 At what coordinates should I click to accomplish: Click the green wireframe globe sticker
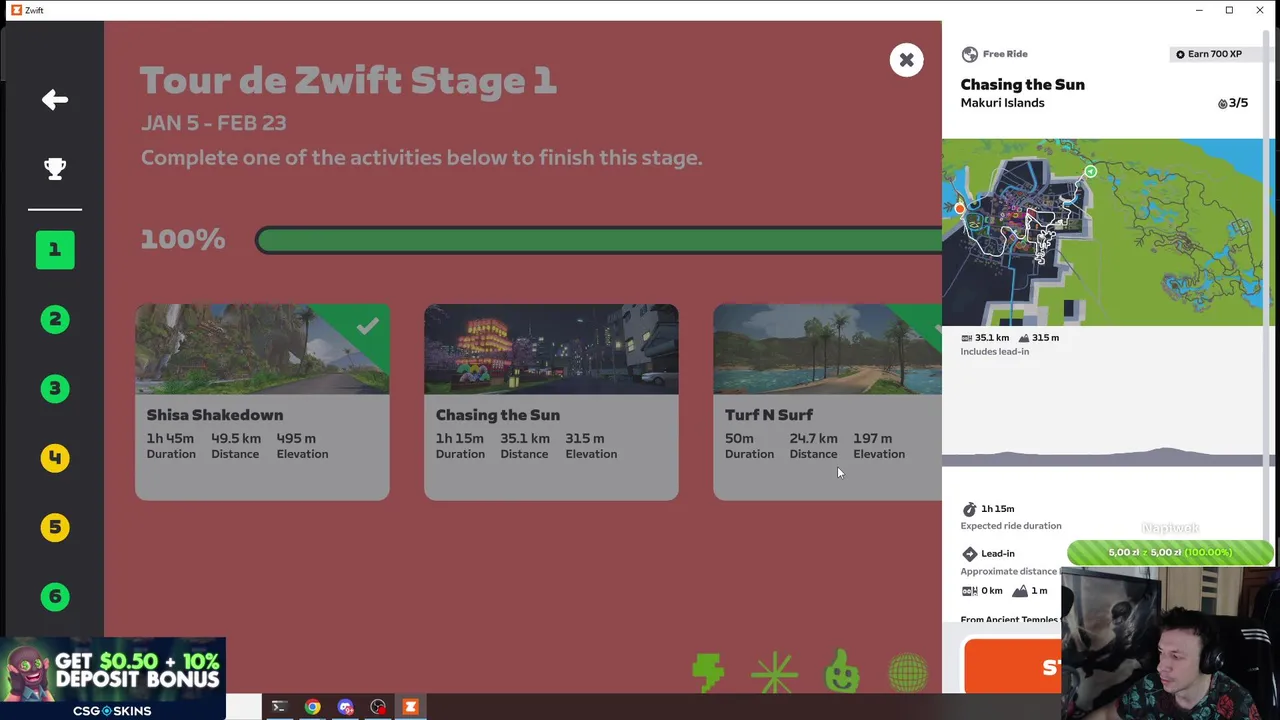pyautogui.click(x=908, y=672)
